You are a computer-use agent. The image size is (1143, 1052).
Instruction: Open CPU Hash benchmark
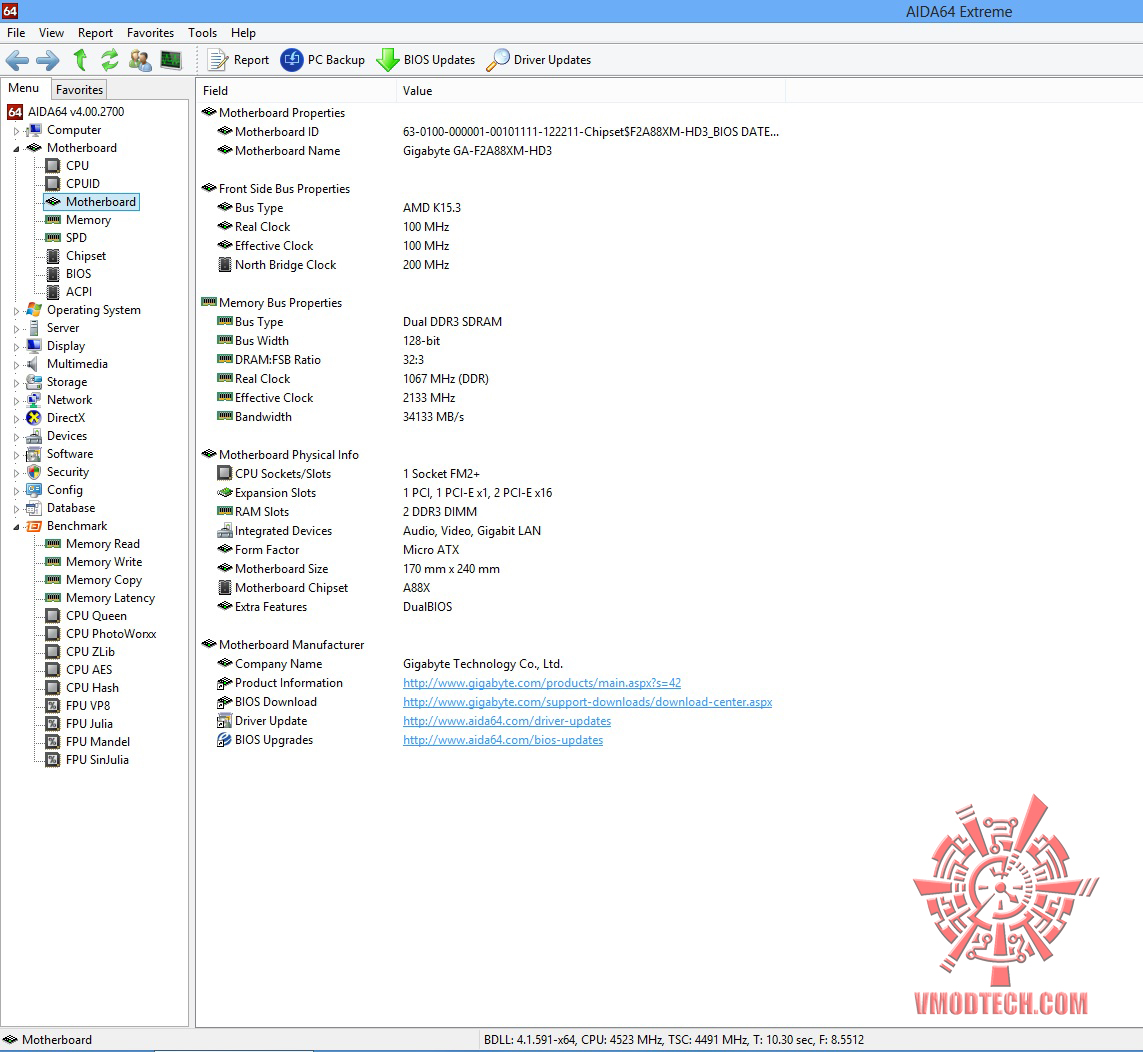(x=92, y=688)
